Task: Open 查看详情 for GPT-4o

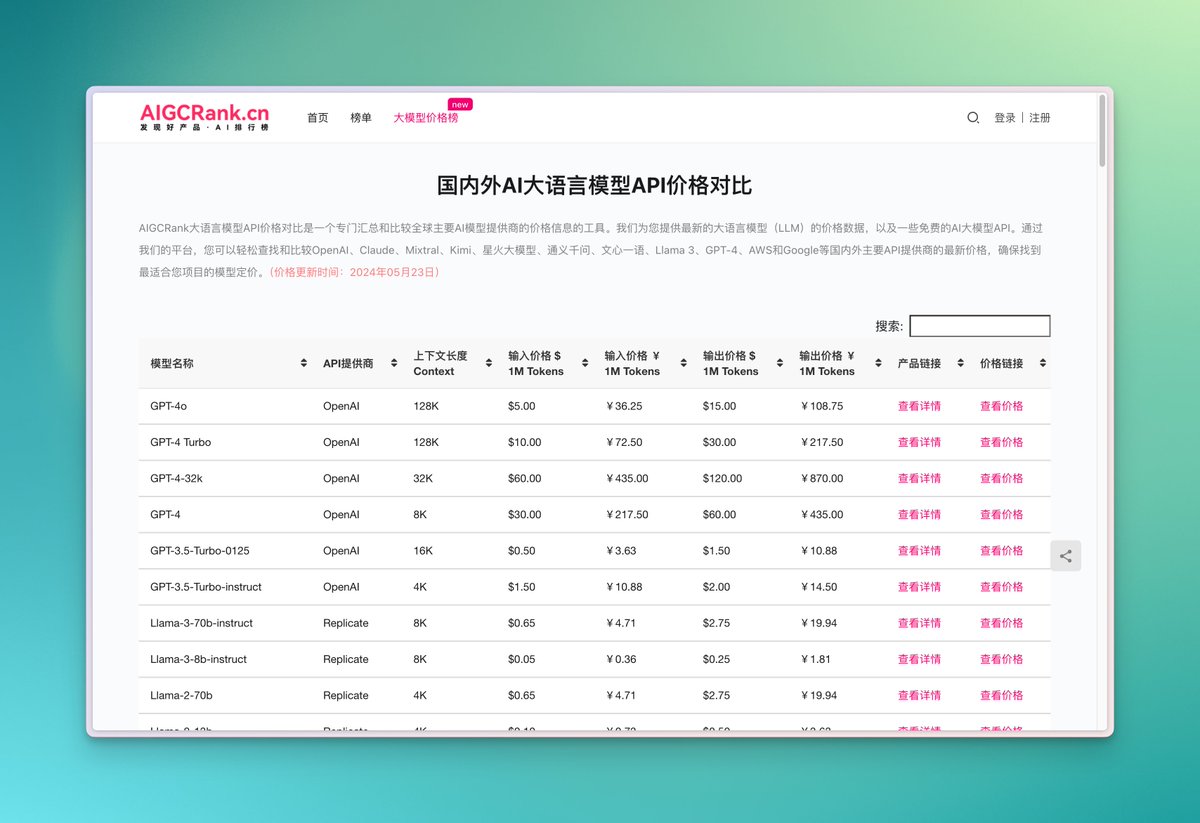Action: pos(919,406)
